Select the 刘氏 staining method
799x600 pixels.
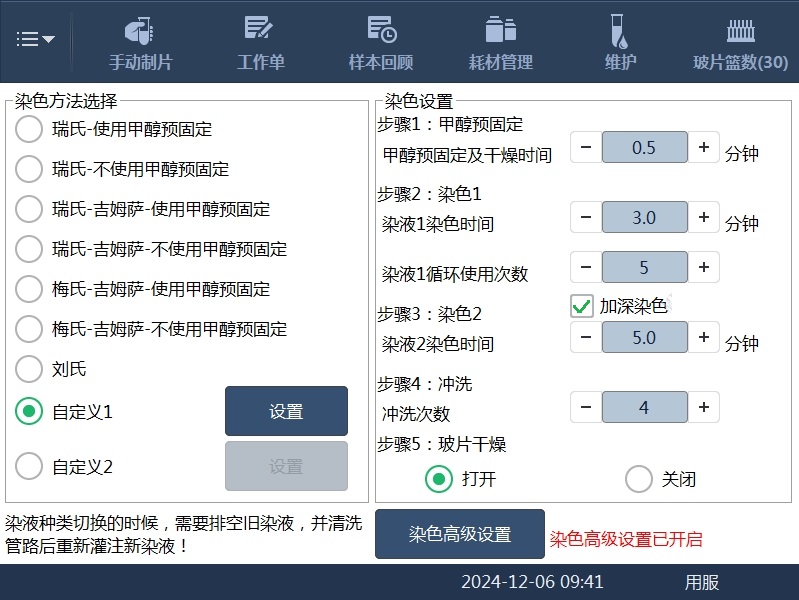pos(30,369)
